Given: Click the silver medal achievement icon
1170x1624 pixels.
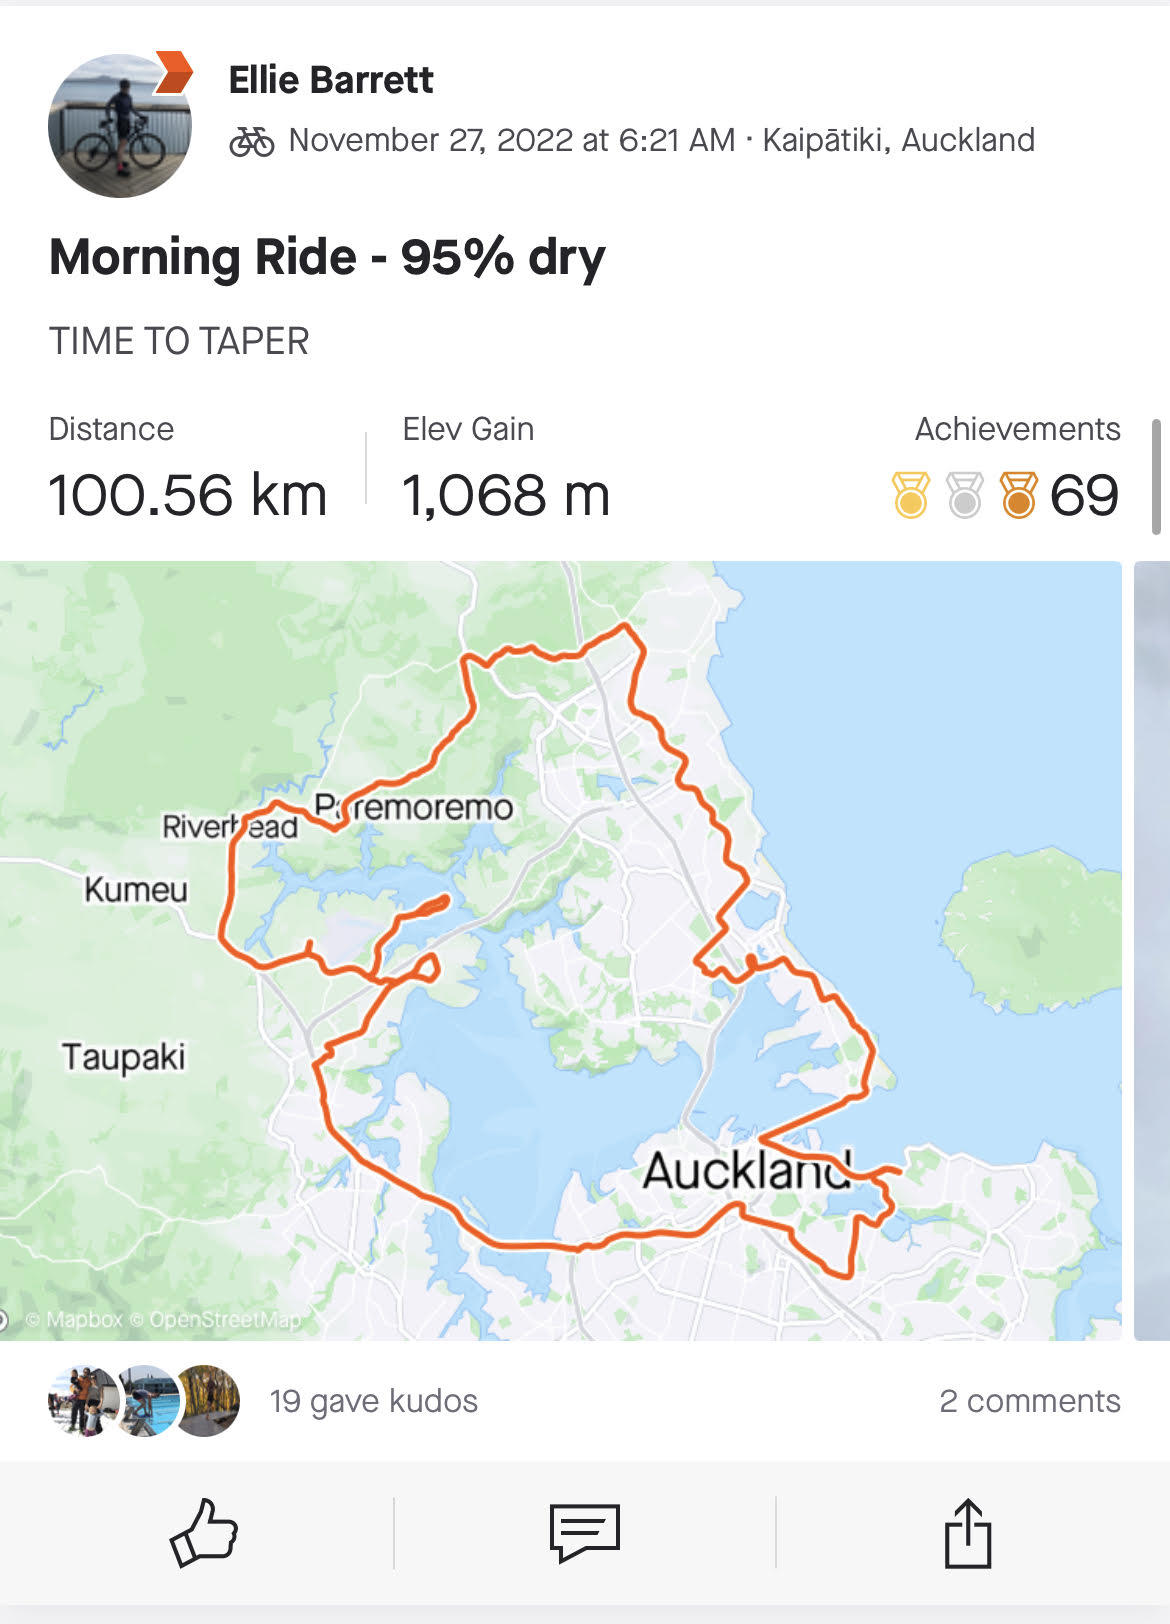Looking at the screenshot, I should click(964, 495).
